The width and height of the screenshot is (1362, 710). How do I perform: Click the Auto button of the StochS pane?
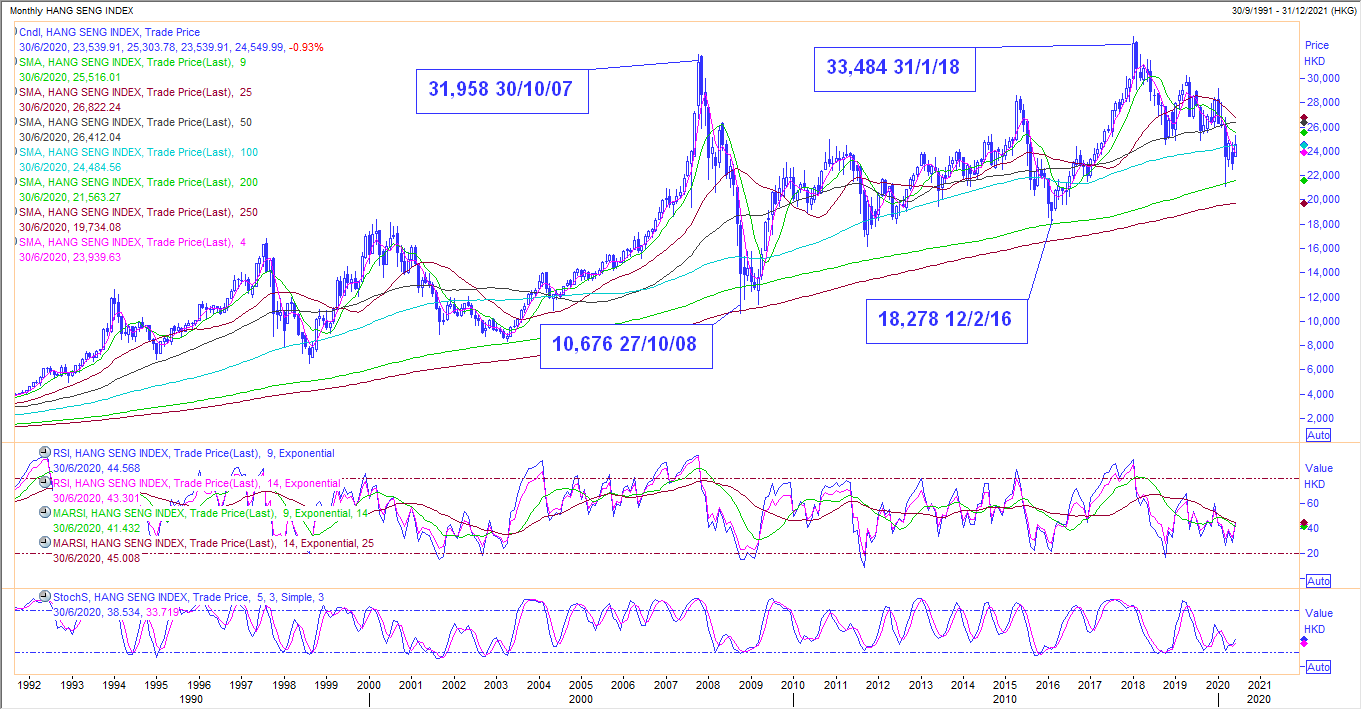[1319, 667]
